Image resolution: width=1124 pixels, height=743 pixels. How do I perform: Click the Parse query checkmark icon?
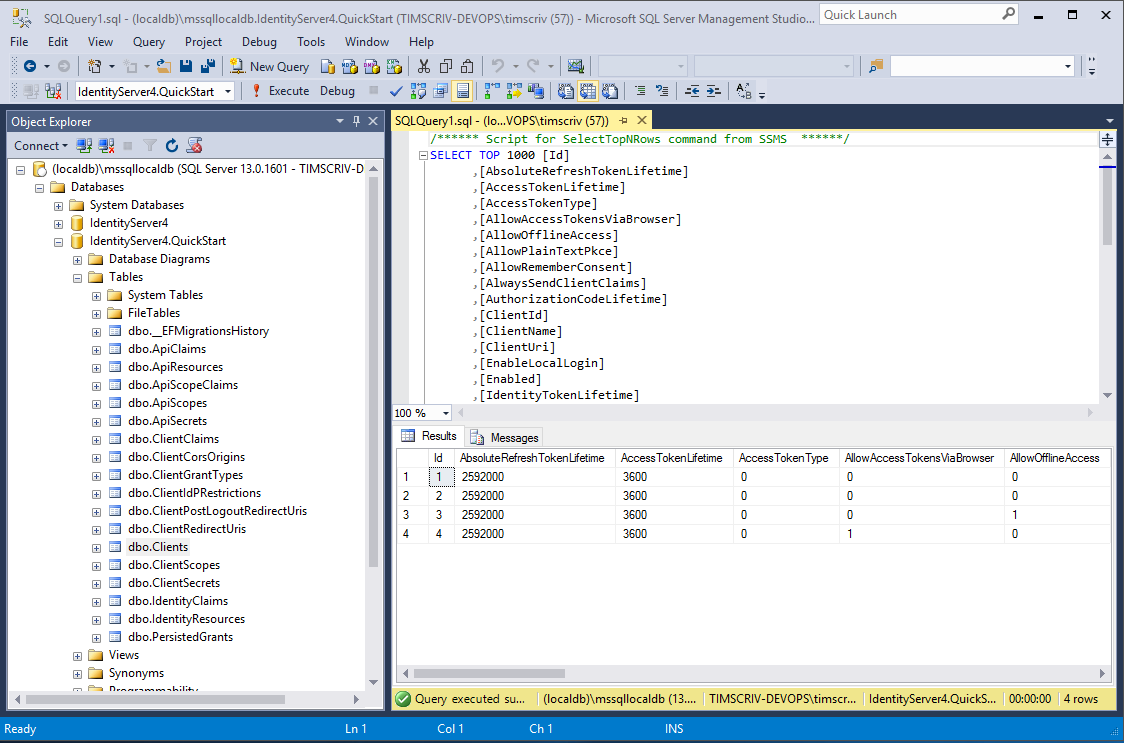coord(396,91)
